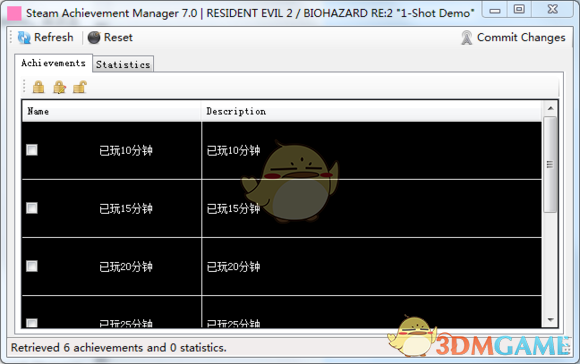Click the Unlock All open-padlock icon
This screenshot has height=364, width=580.
click(80, 87)
